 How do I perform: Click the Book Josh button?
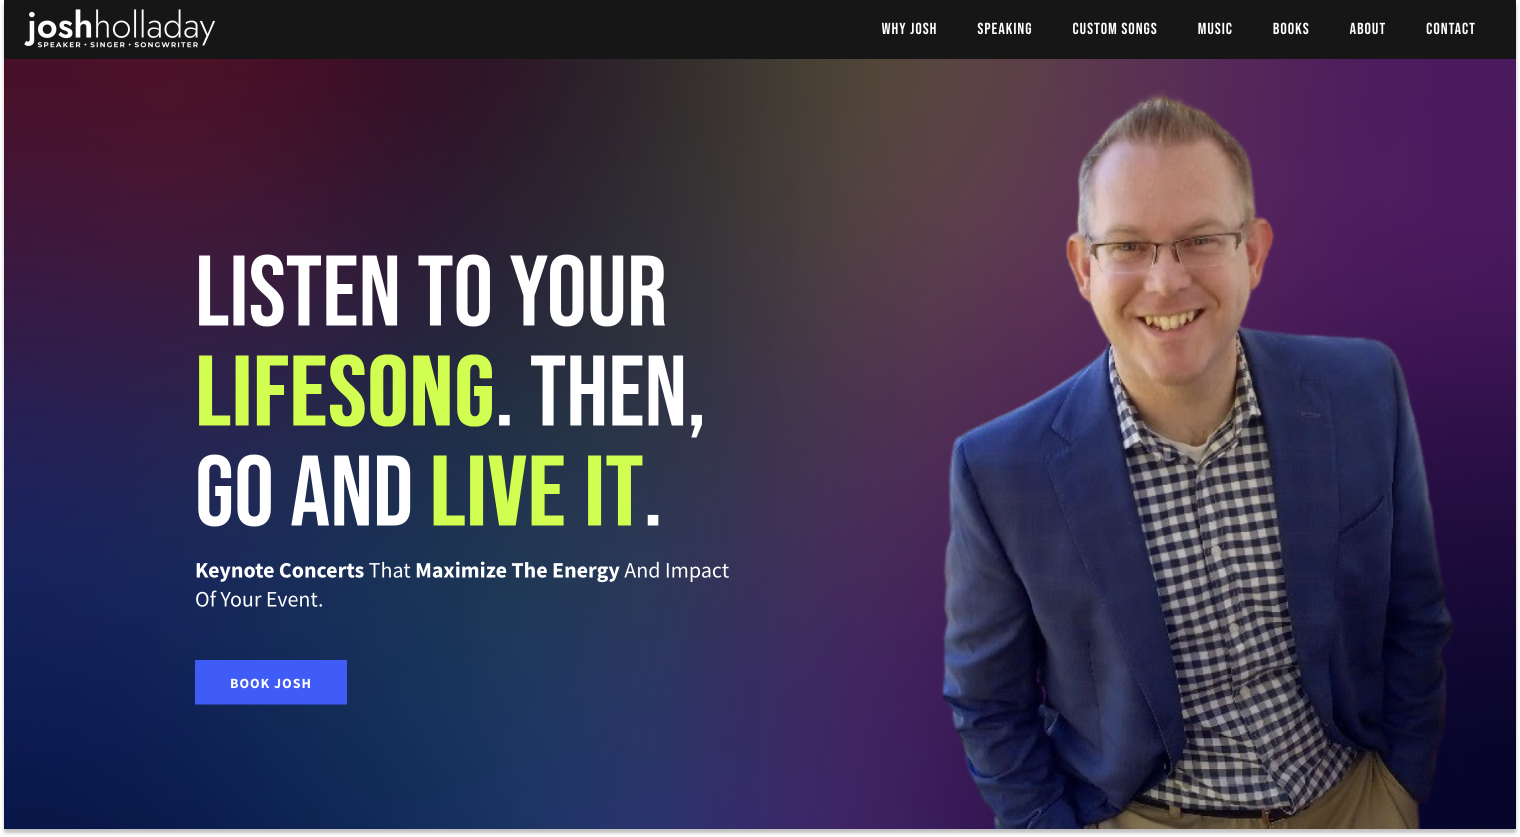pos(271,682)
